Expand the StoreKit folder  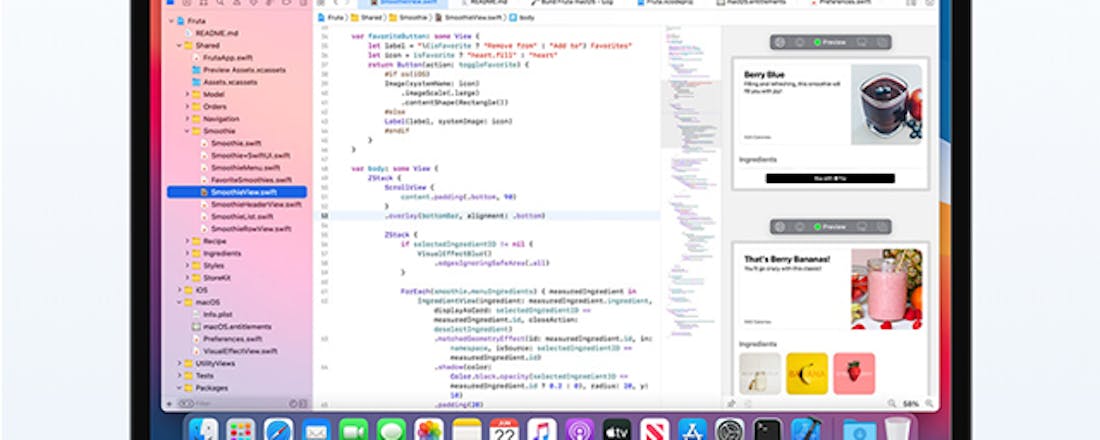tap(187, 278)
